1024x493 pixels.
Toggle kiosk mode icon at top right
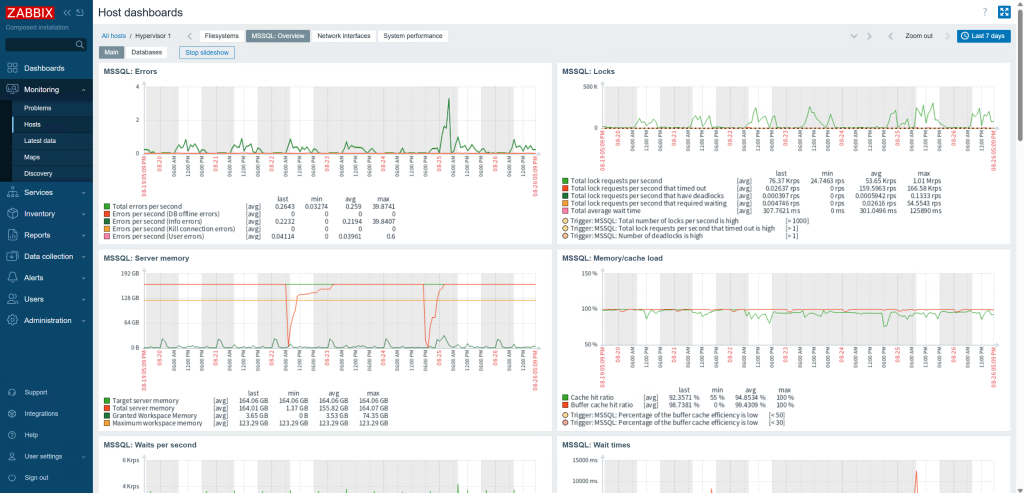click(1004, 12)
